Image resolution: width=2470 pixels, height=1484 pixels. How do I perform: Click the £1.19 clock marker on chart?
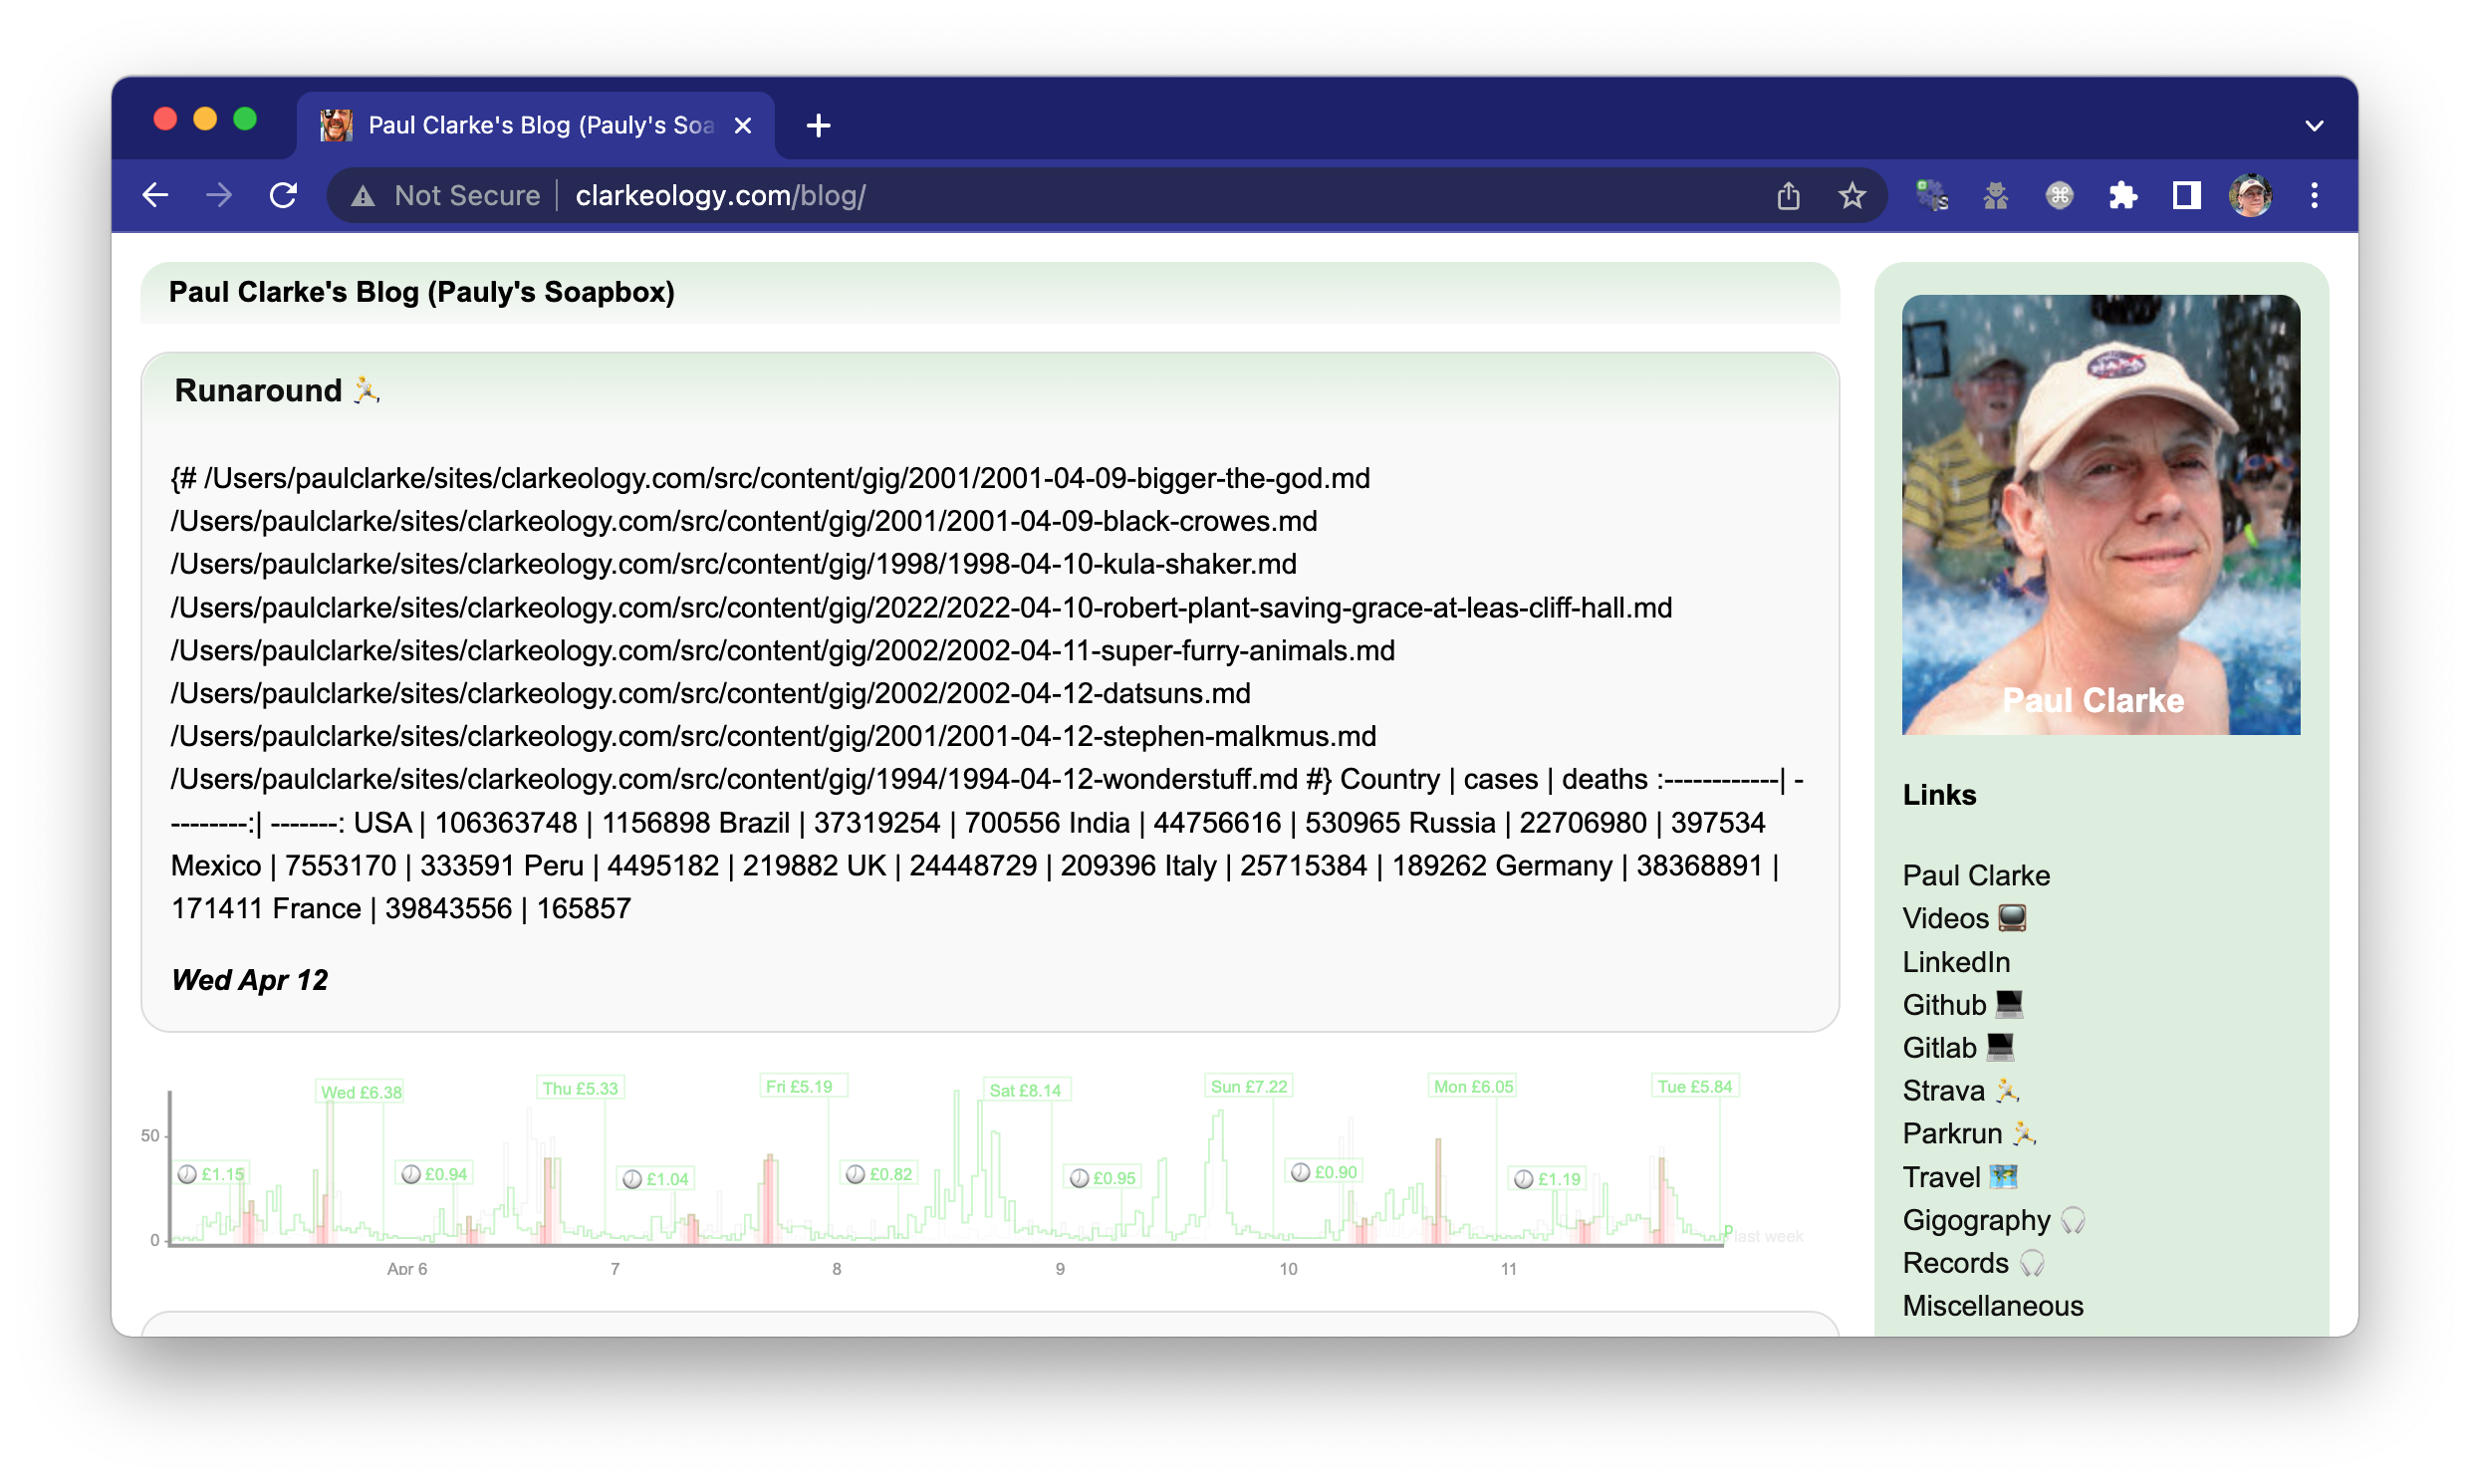click(x=1548, y=1179)
